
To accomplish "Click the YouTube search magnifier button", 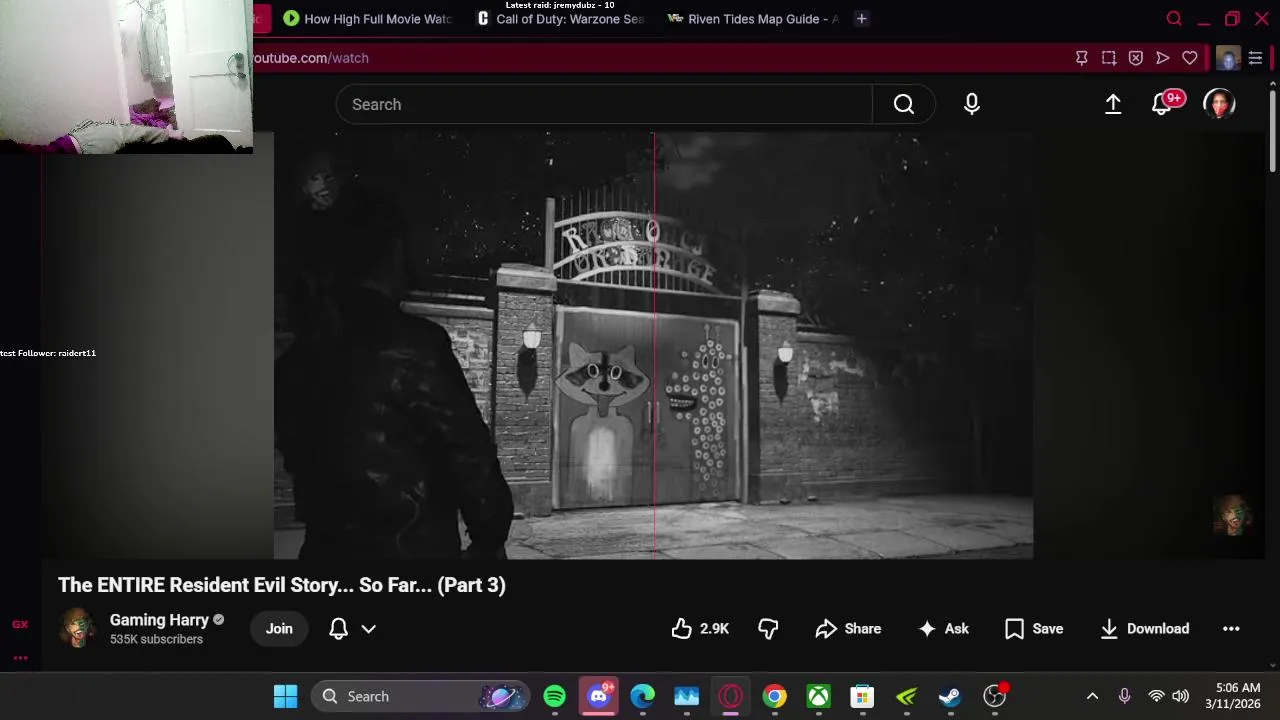I will [x=904, y=104].
